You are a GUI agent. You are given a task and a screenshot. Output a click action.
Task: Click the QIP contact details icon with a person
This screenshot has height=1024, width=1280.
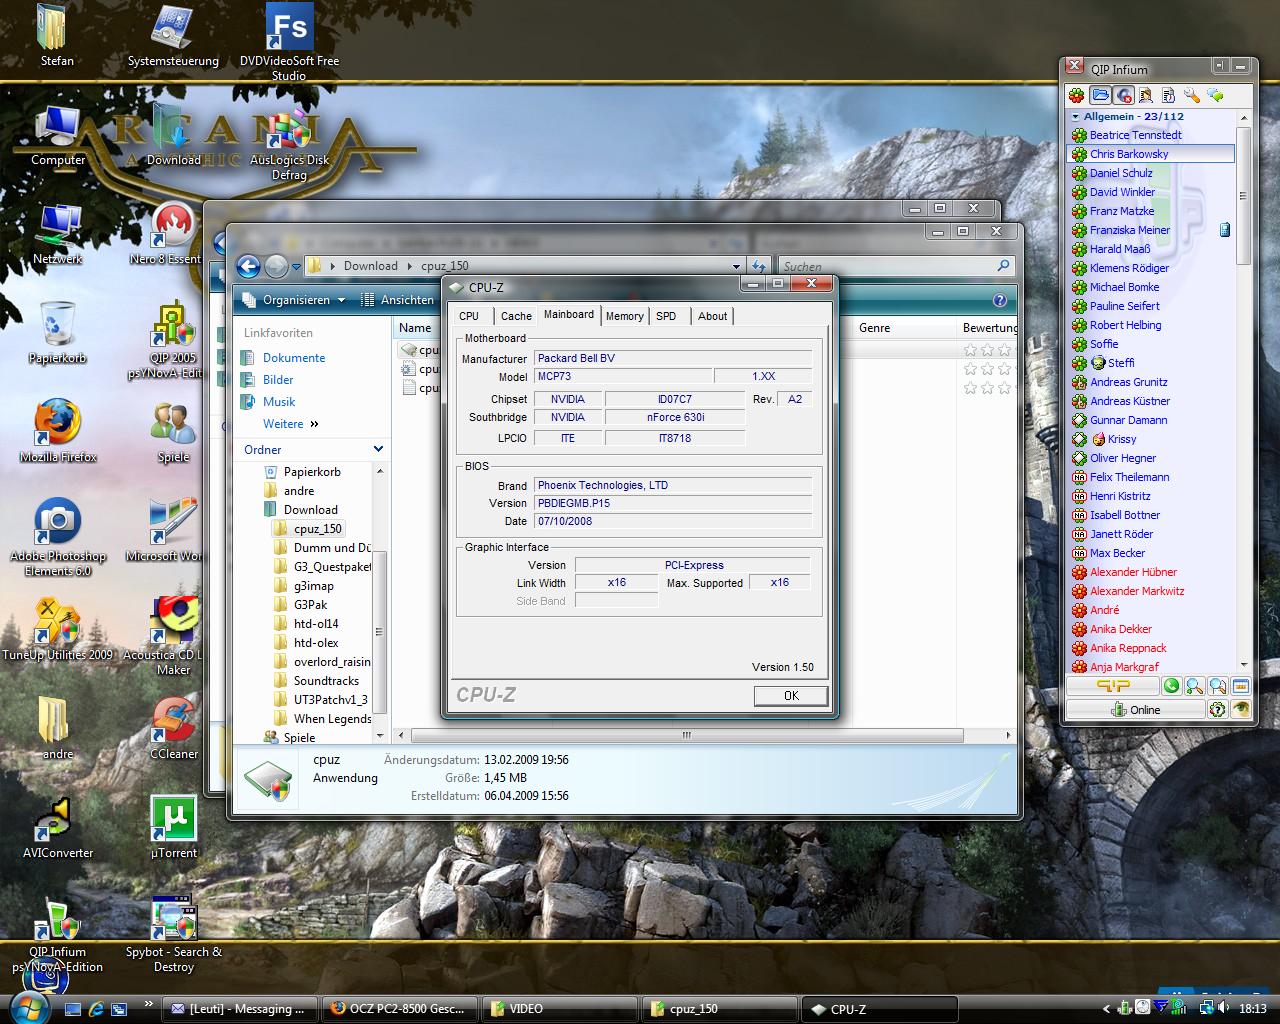pyautogui.click(x=1146, y=96)
